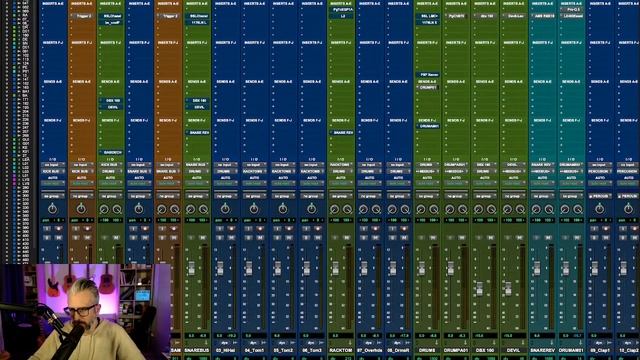This screenshot has width=640, height=360.
Task: Enable input monitoring on 07_Overhds
Action: pyautogui.click(x=363, y=229)
